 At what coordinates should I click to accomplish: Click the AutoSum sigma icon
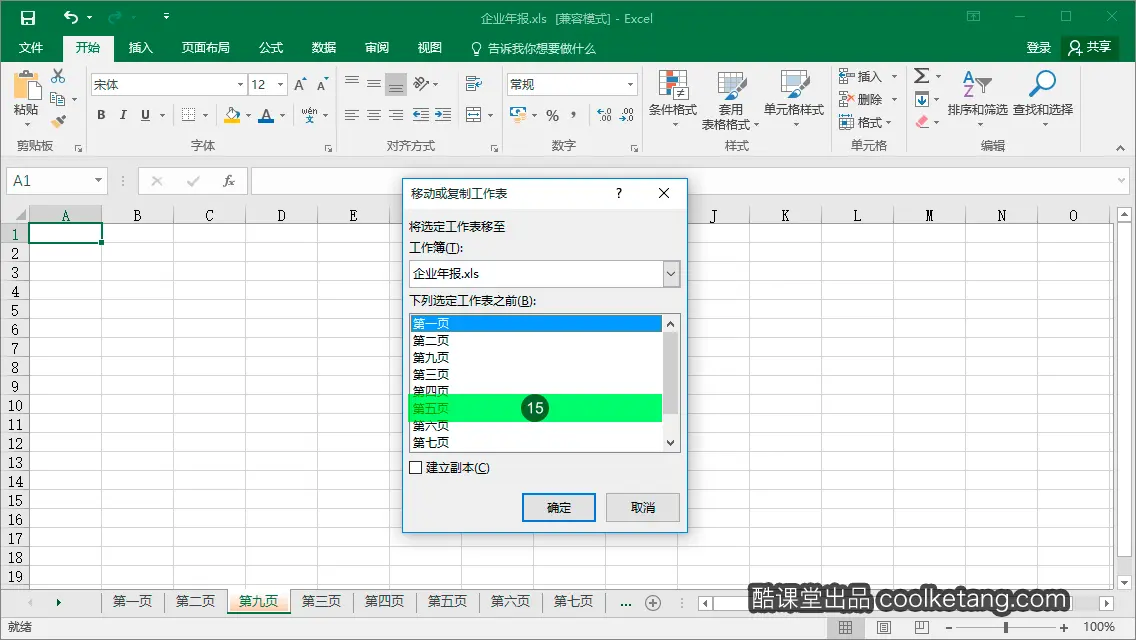922,76
